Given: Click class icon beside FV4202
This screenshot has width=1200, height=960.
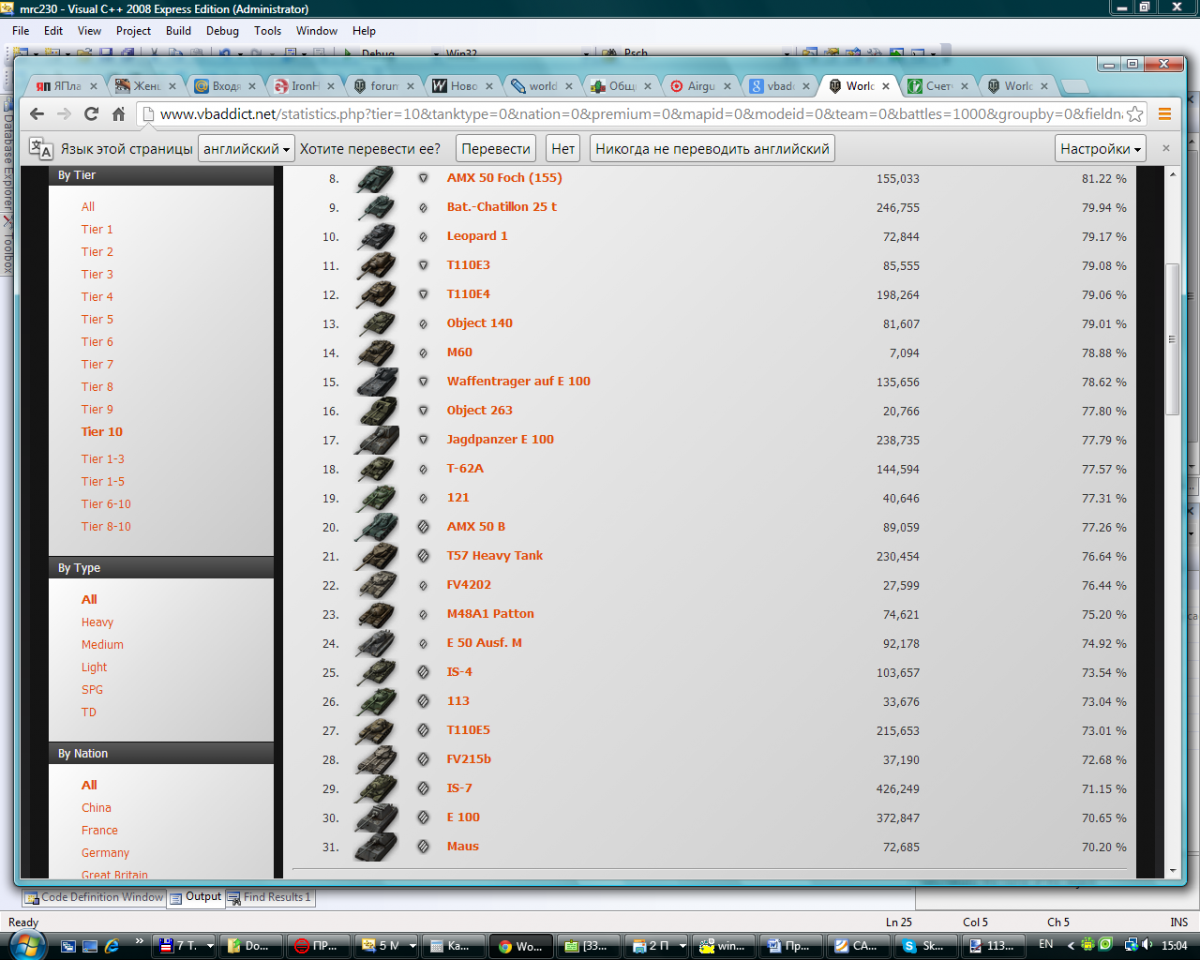Looking at the screenshot, I should point(423,585).
